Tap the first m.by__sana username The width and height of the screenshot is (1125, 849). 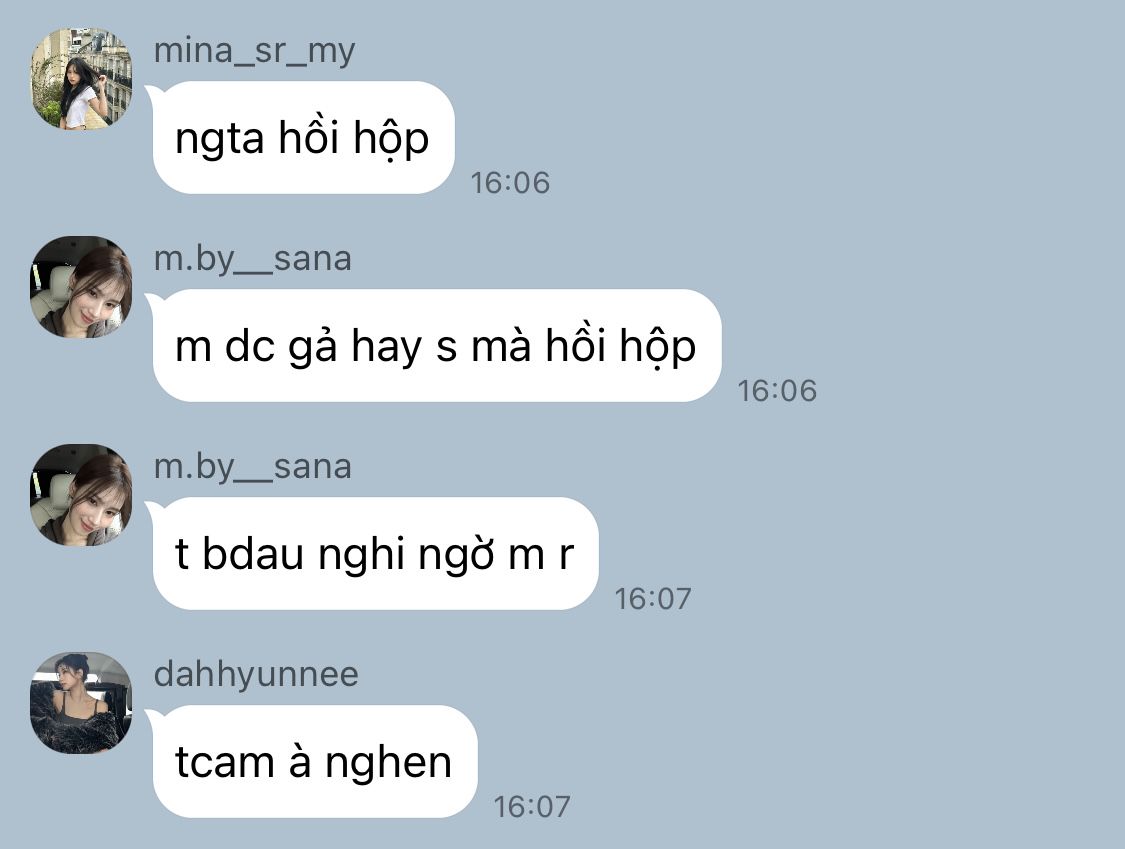tap(253, 258)
